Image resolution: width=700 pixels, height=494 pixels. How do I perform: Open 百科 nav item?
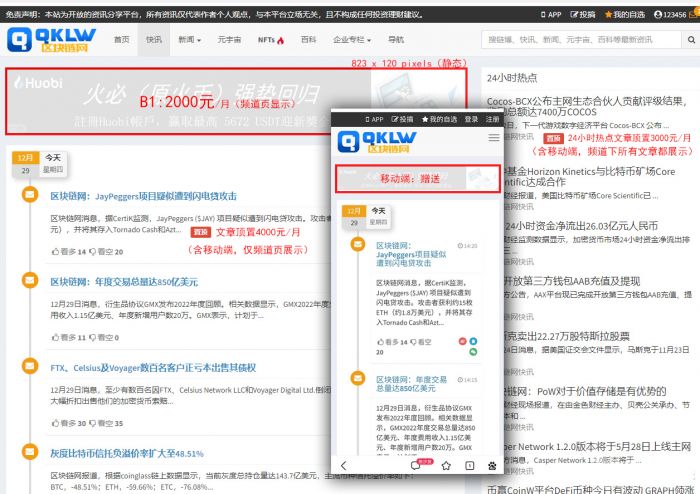point(308,40)
